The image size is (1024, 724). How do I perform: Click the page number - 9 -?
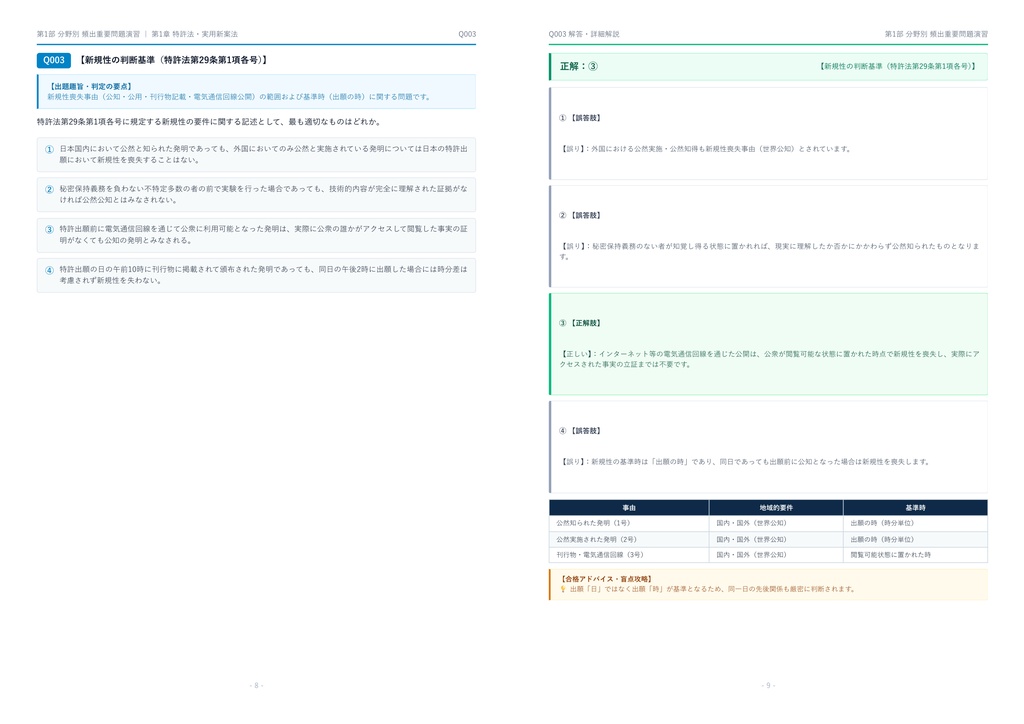(x=768, y=685)
